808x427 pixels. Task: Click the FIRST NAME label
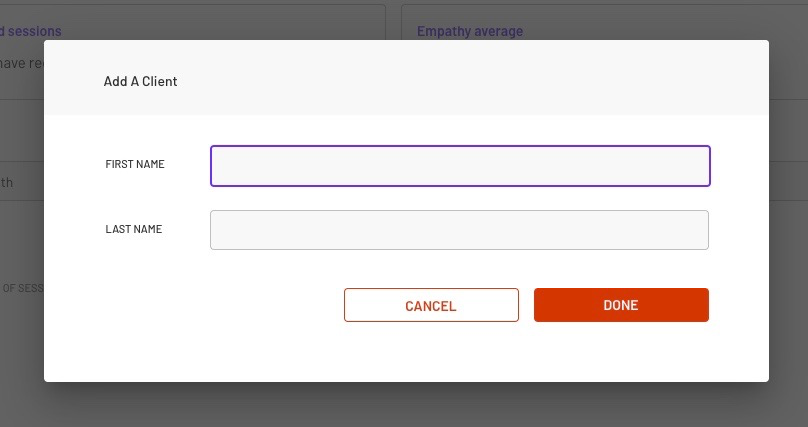(x=135, y=164)
